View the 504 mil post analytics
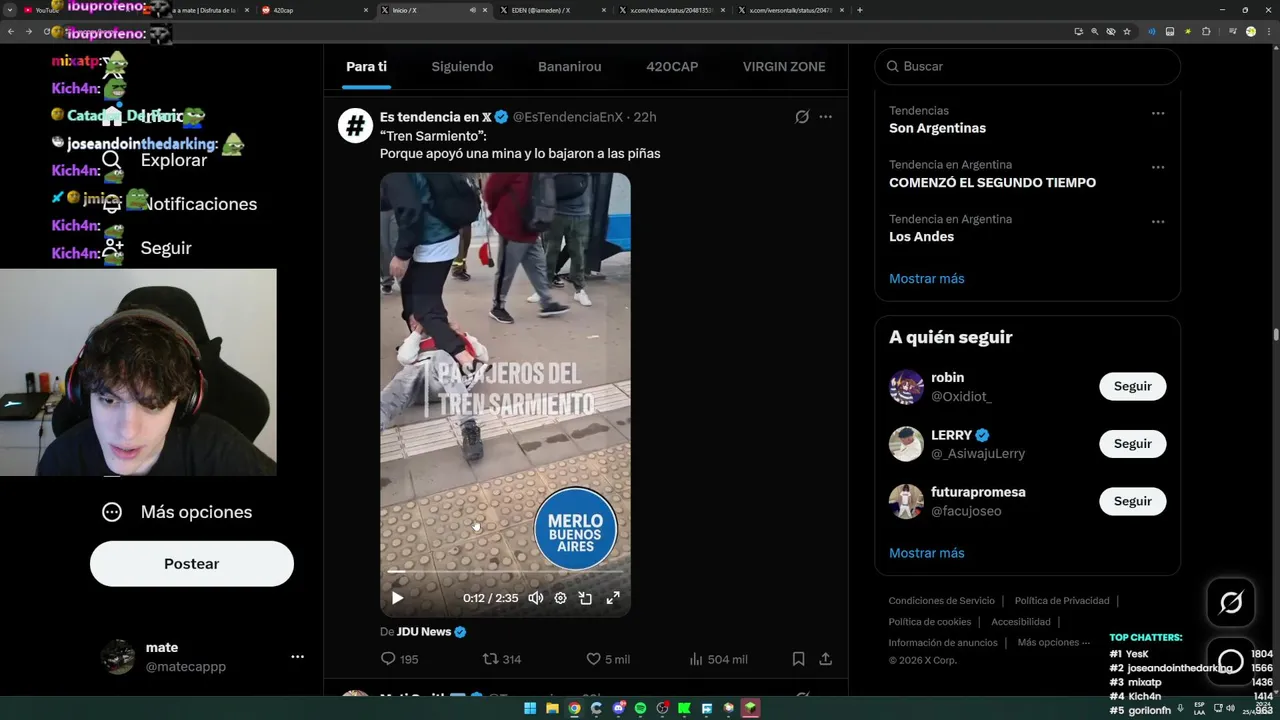 tap(718, 659)
